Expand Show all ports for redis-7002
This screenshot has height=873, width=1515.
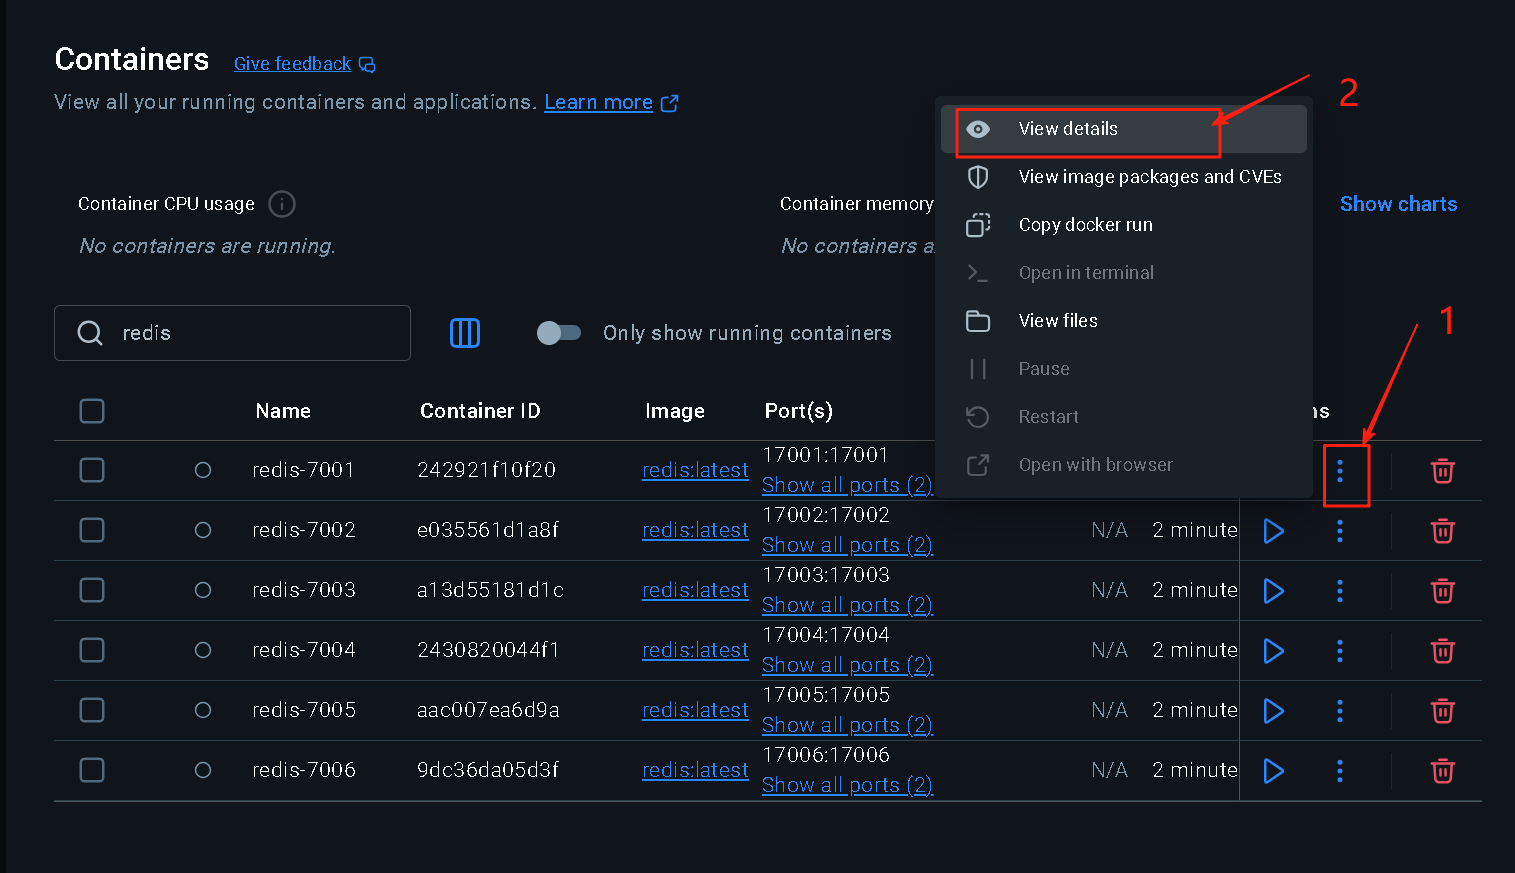846,545
